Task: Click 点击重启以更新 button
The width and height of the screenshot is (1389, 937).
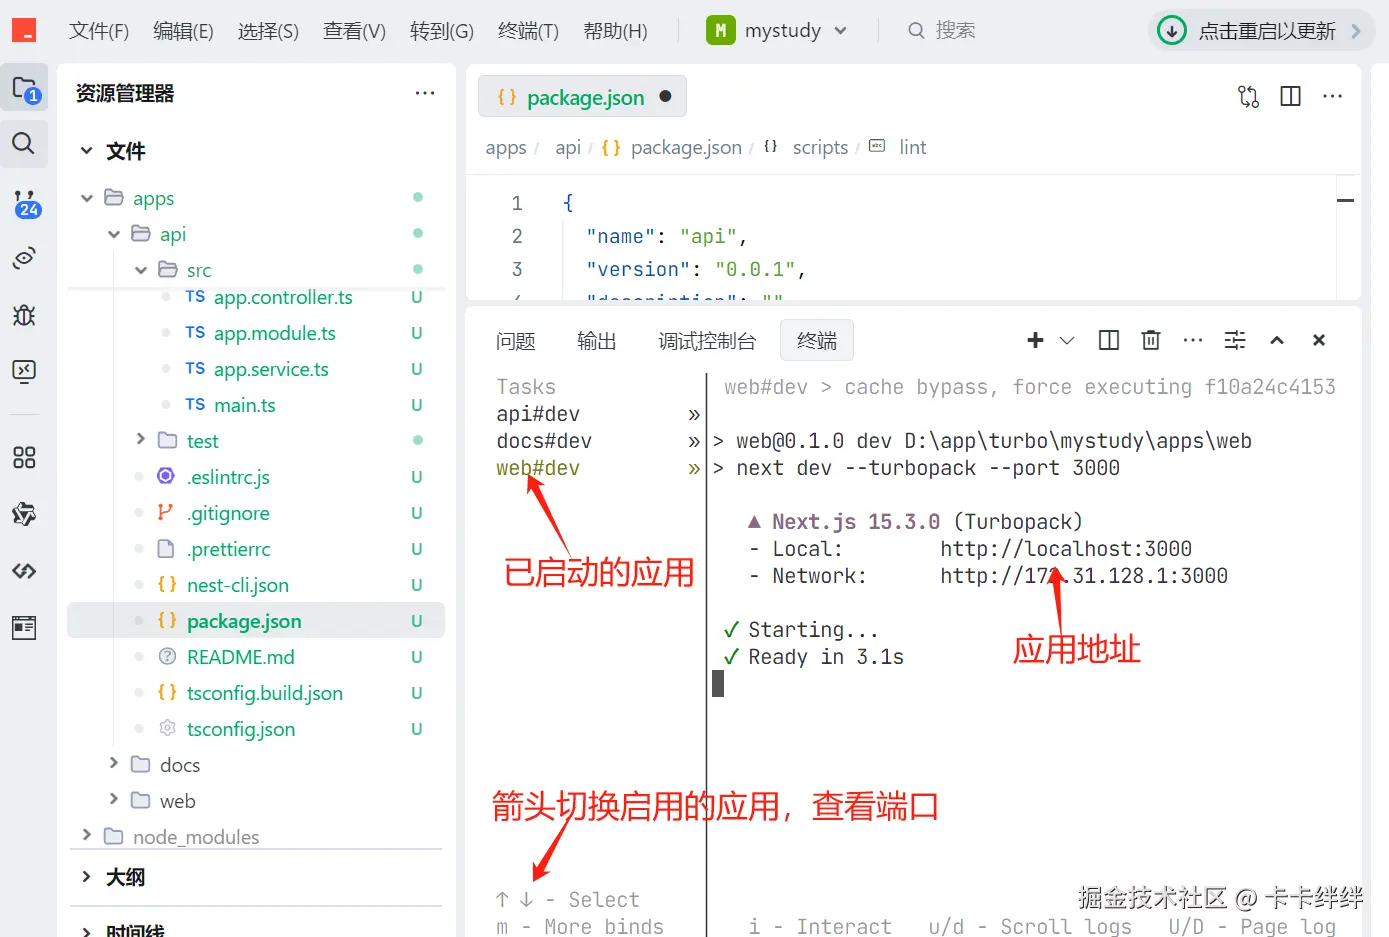Action: coord(1261,31)
